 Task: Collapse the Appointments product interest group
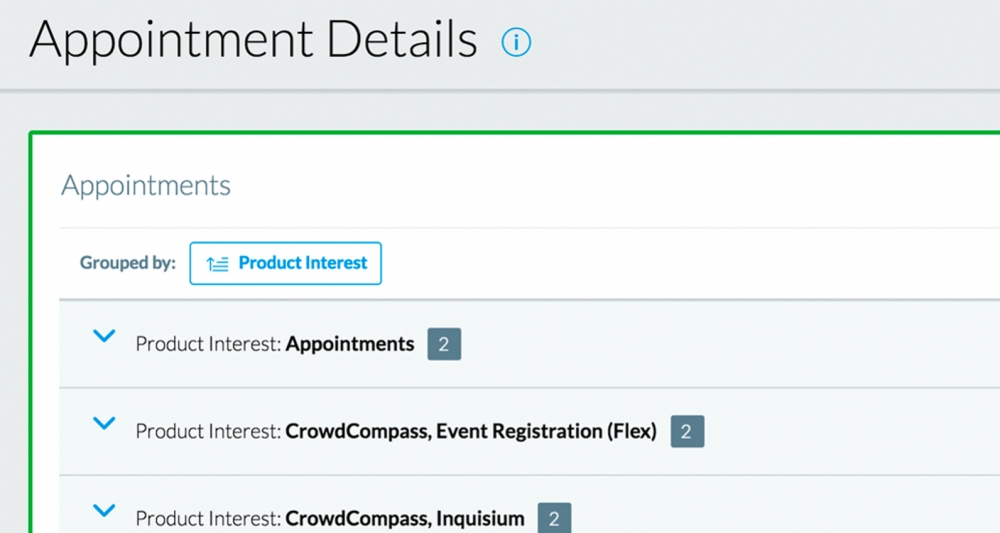tap(103, 337)
